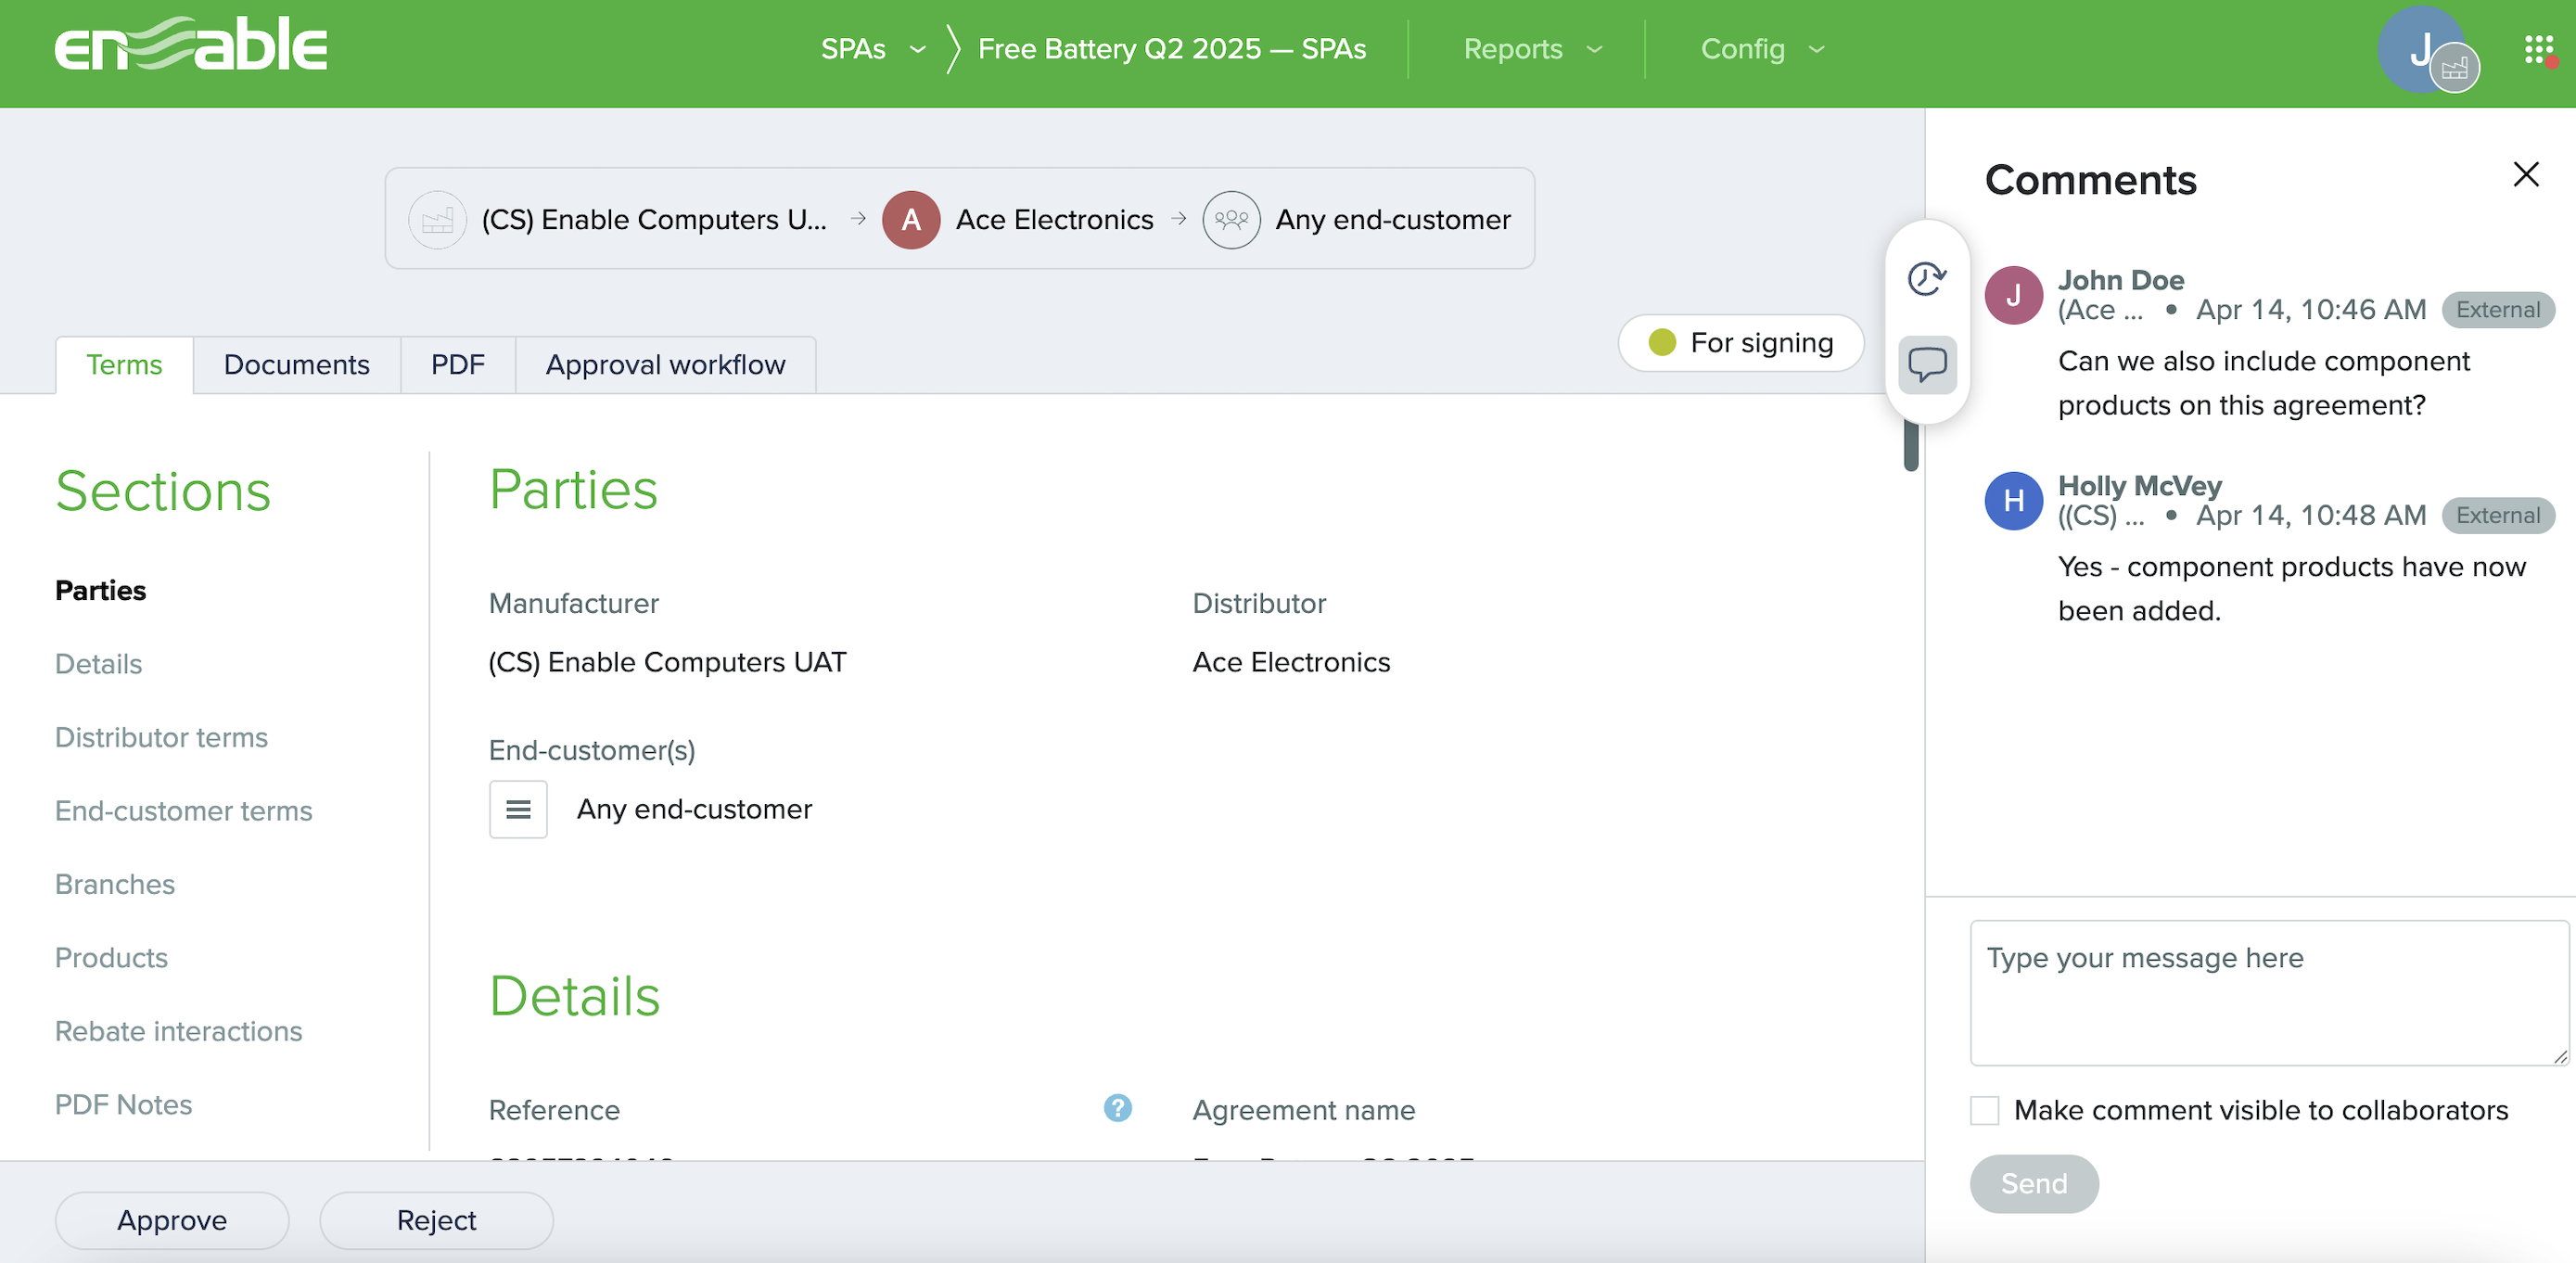Send the comment
The image size is (2576, 1263).
click(x=2033, y=1183)
